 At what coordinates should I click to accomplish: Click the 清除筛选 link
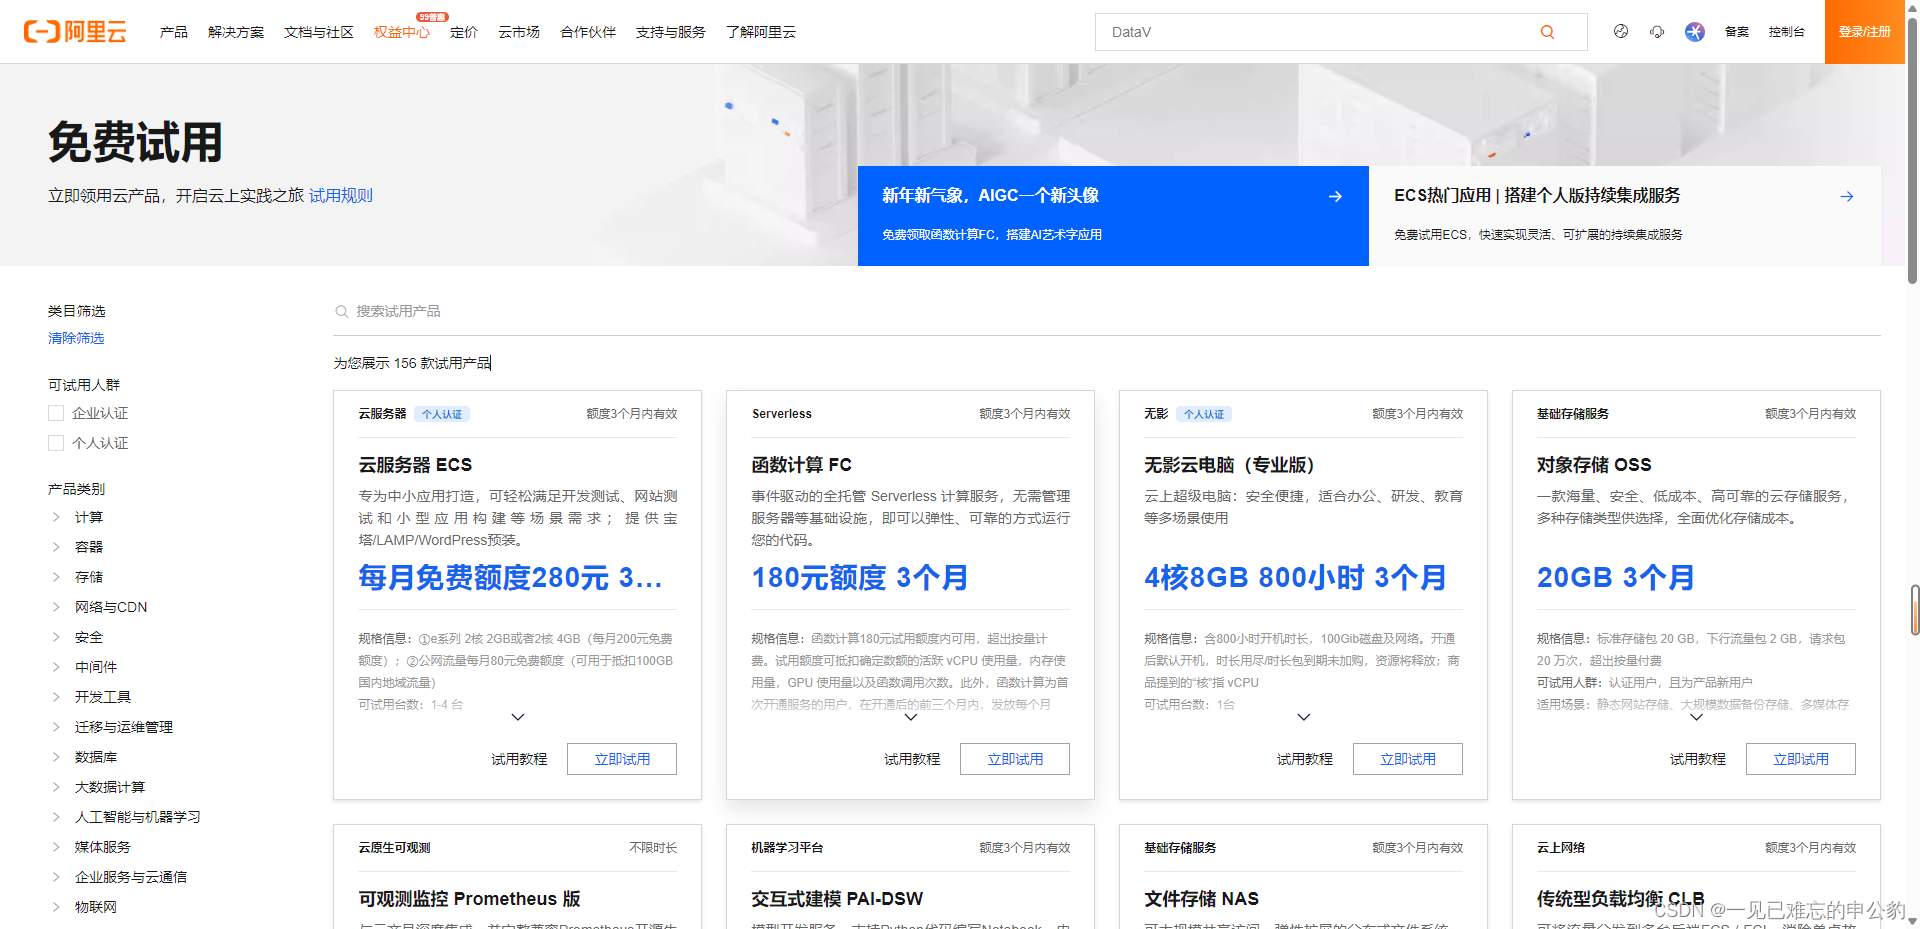76,338
